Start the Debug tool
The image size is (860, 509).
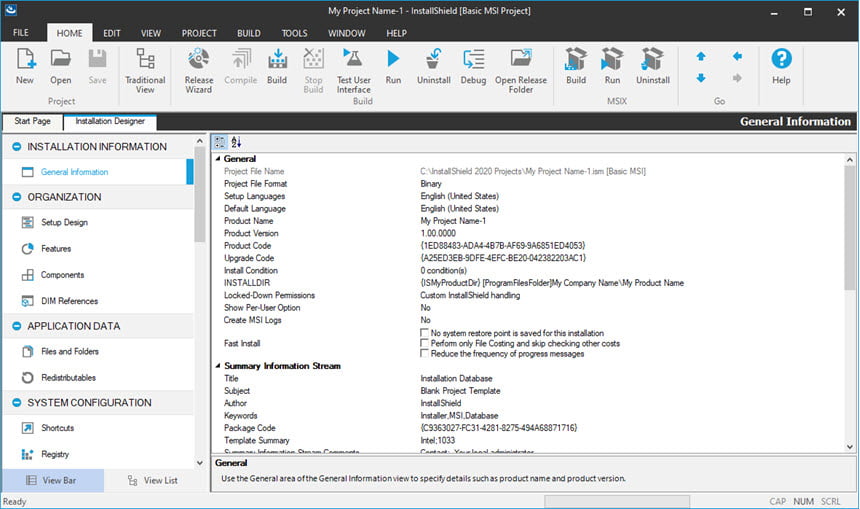(x=473, y=66)
